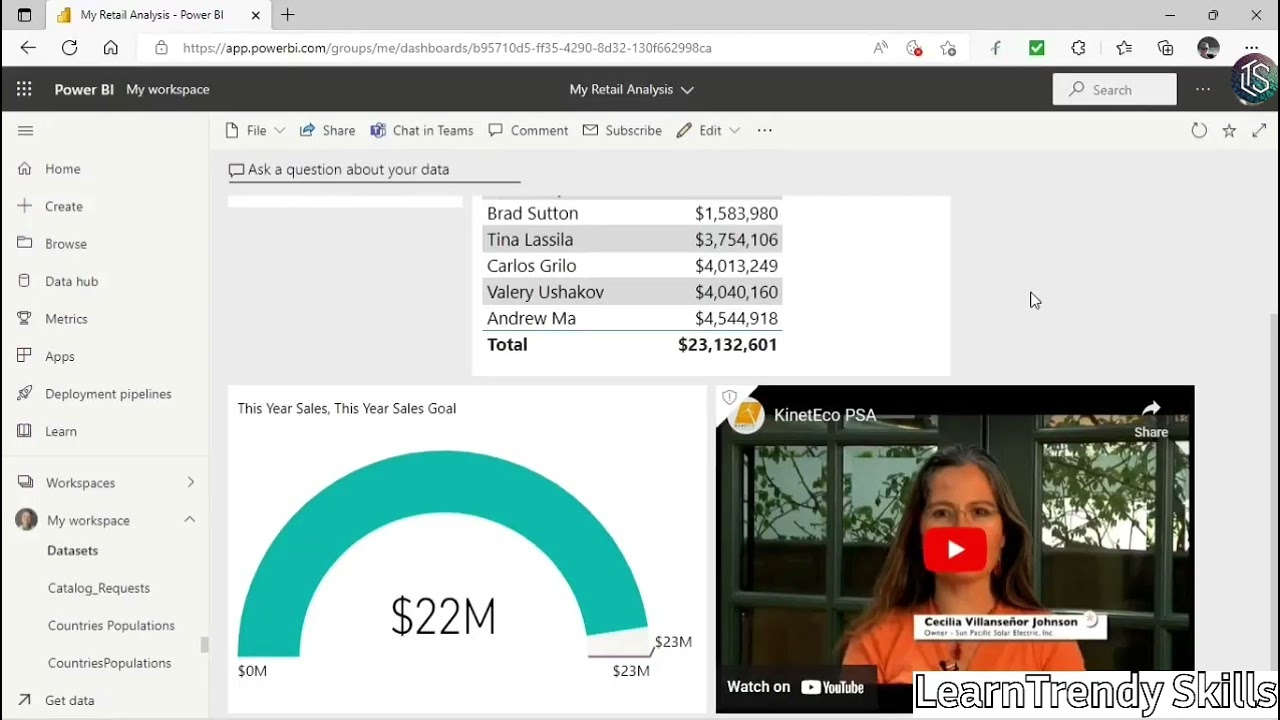The image size is (1280, 720).
Task: Select the Tina Lassila table row
Action: [x=632, y=239]
